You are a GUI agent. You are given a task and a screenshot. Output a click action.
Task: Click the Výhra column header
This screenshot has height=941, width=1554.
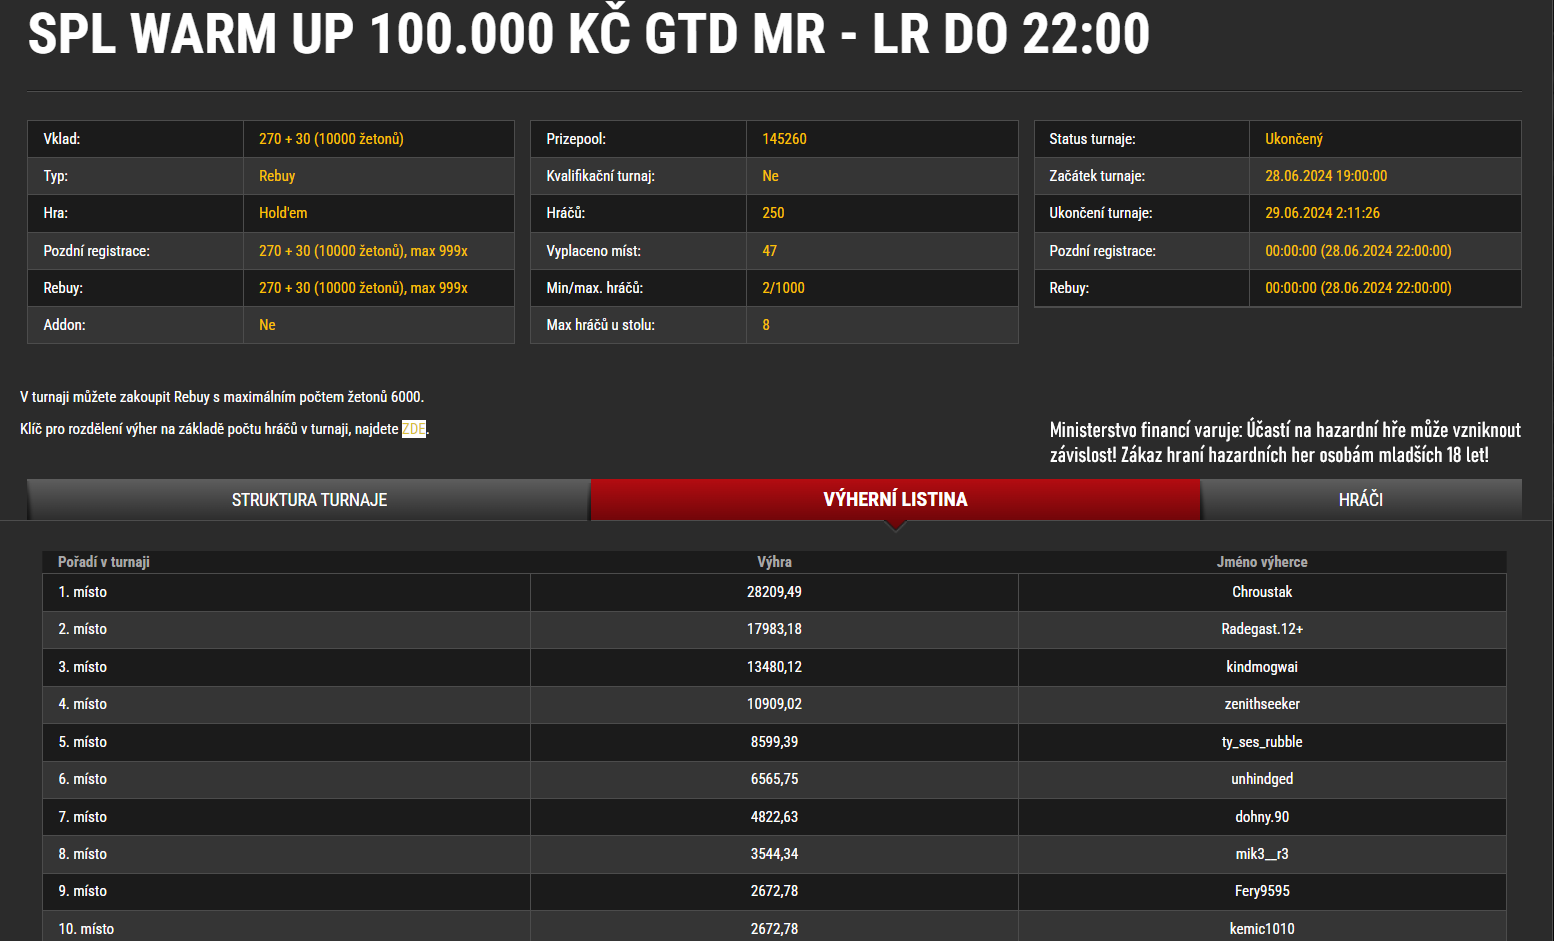(x=774, y=562)
